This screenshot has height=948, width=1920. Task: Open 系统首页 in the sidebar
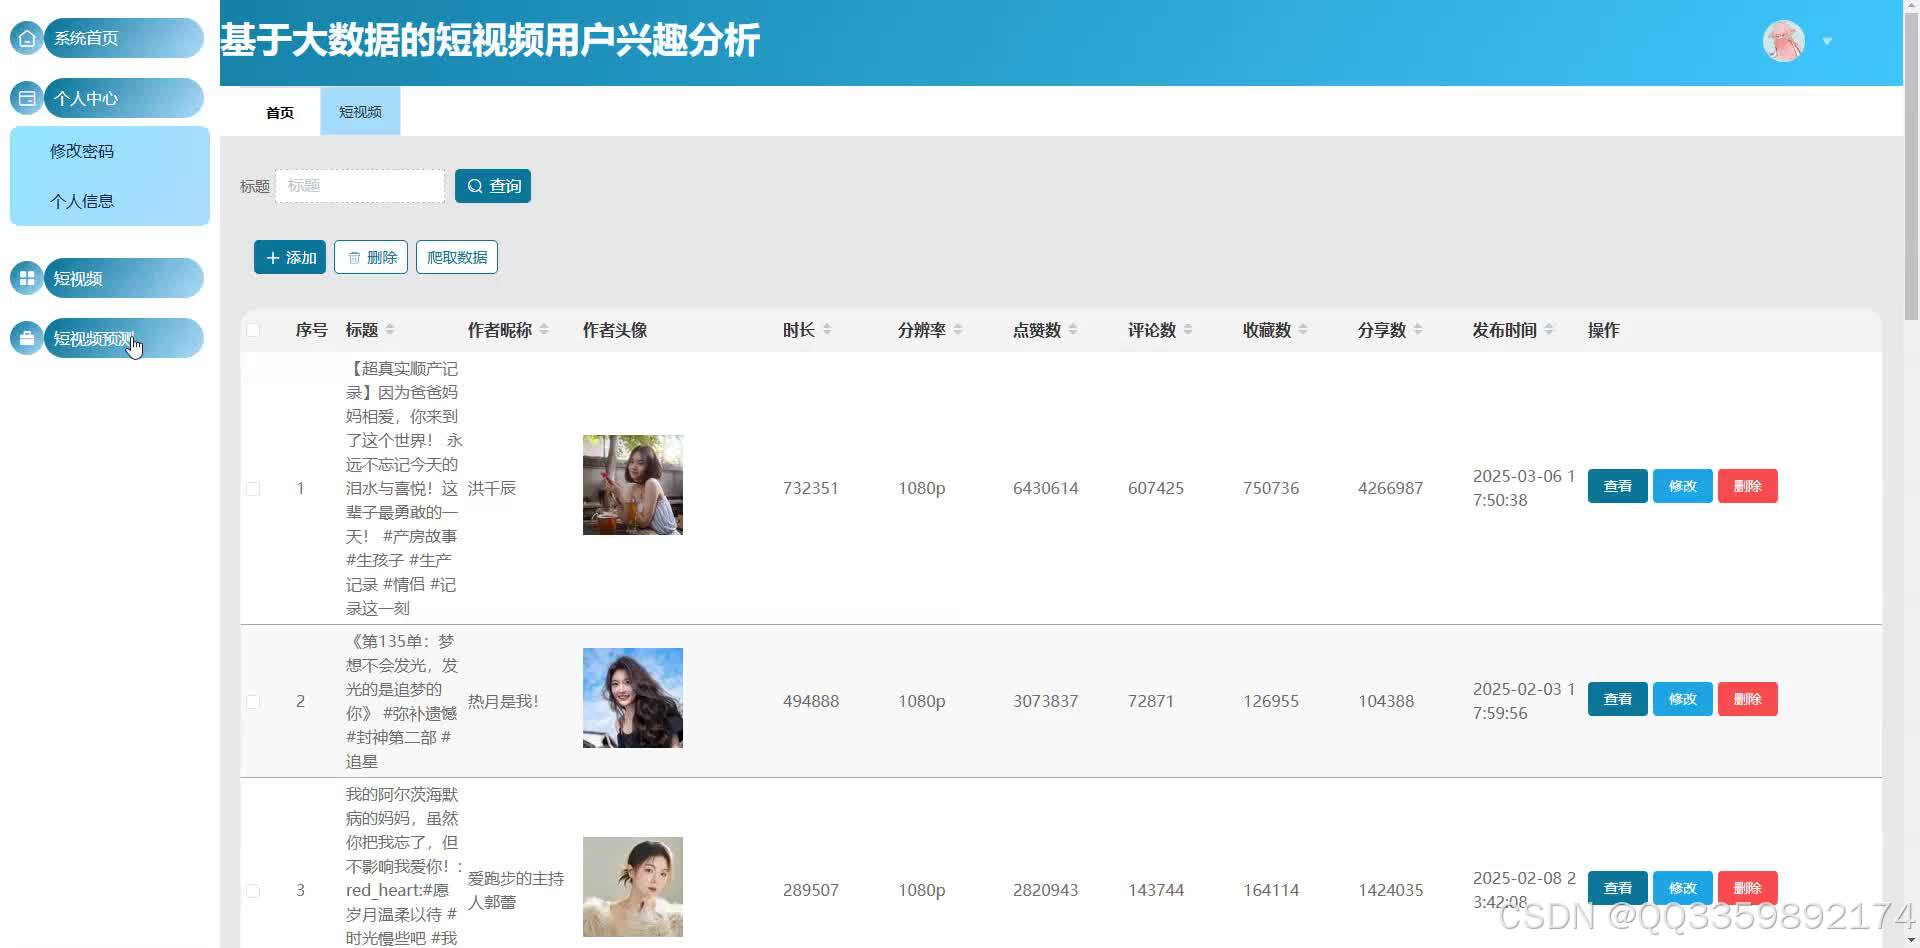click(124, 38)
